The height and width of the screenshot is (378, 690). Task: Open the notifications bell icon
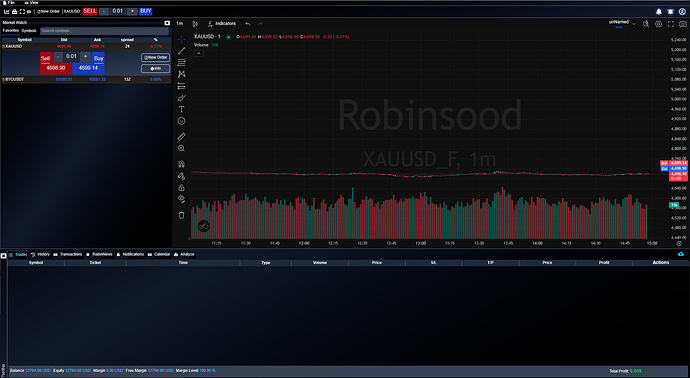(659, 12)
